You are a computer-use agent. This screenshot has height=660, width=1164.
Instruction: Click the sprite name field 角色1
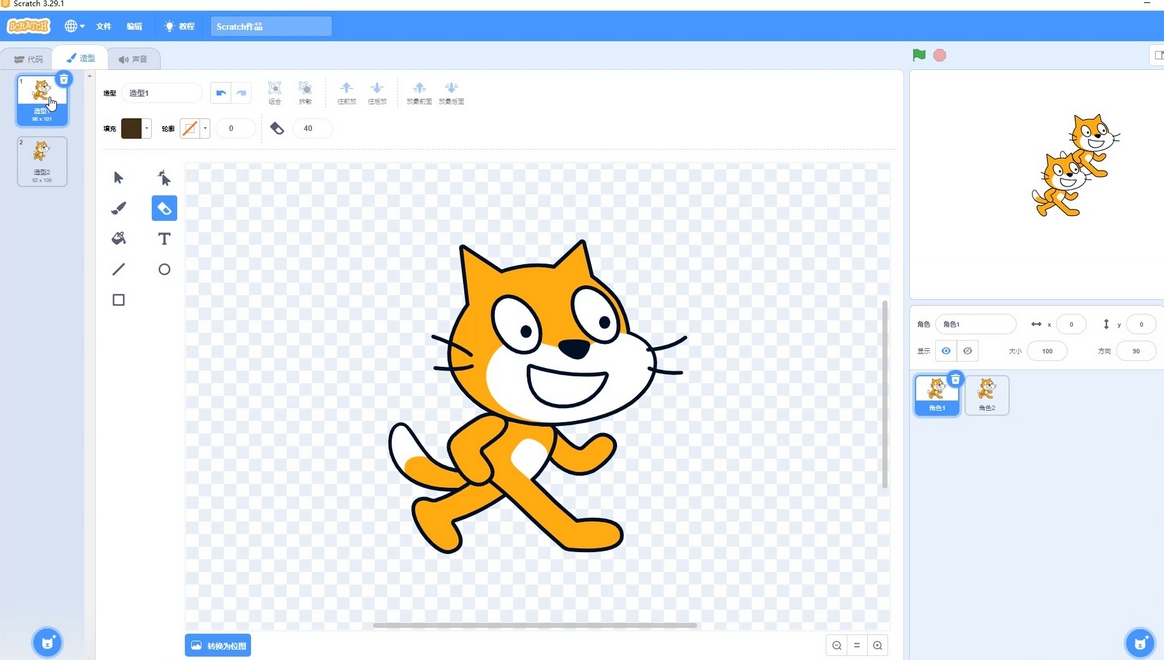pyautogui.click(x=975, y=324)
